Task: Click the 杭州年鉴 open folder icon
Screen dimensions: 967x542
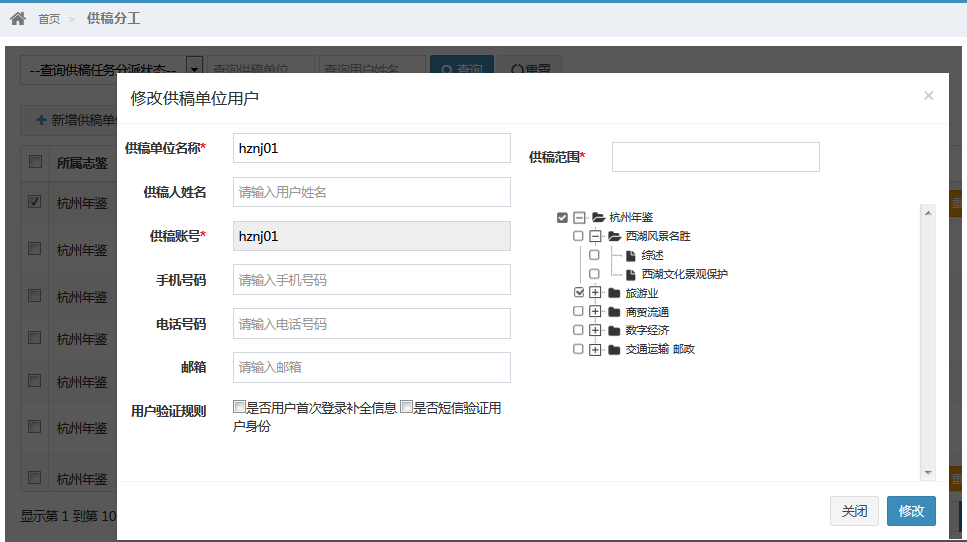Action: tap(598, 218)
